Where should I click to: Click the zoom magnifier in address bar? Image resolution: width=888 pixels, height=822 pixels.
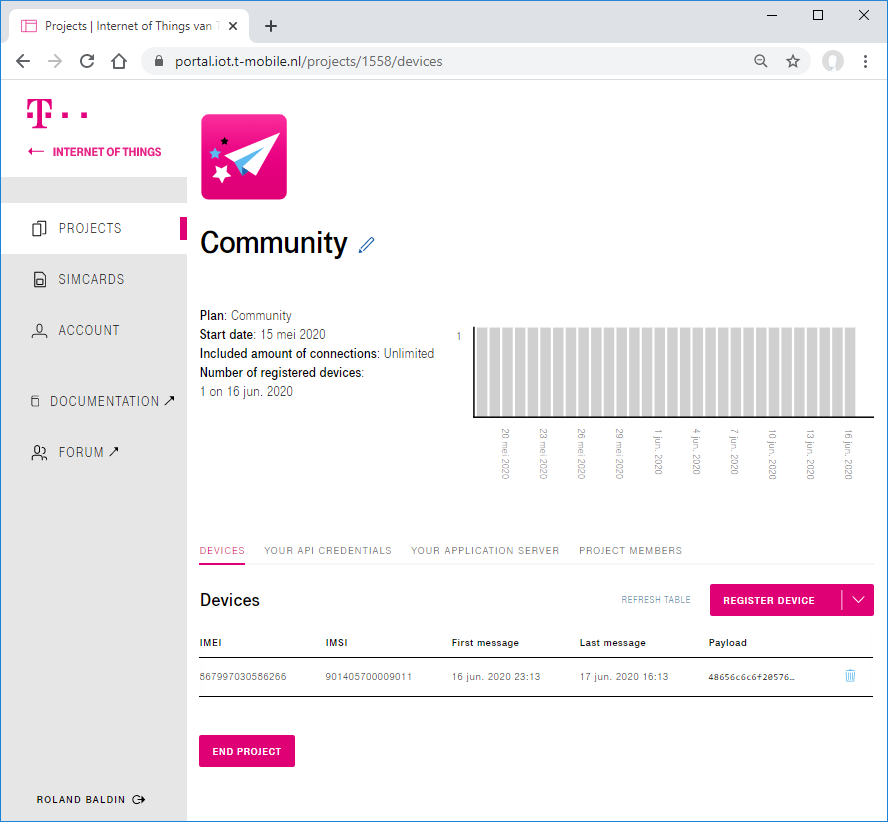tap(761, 61)
